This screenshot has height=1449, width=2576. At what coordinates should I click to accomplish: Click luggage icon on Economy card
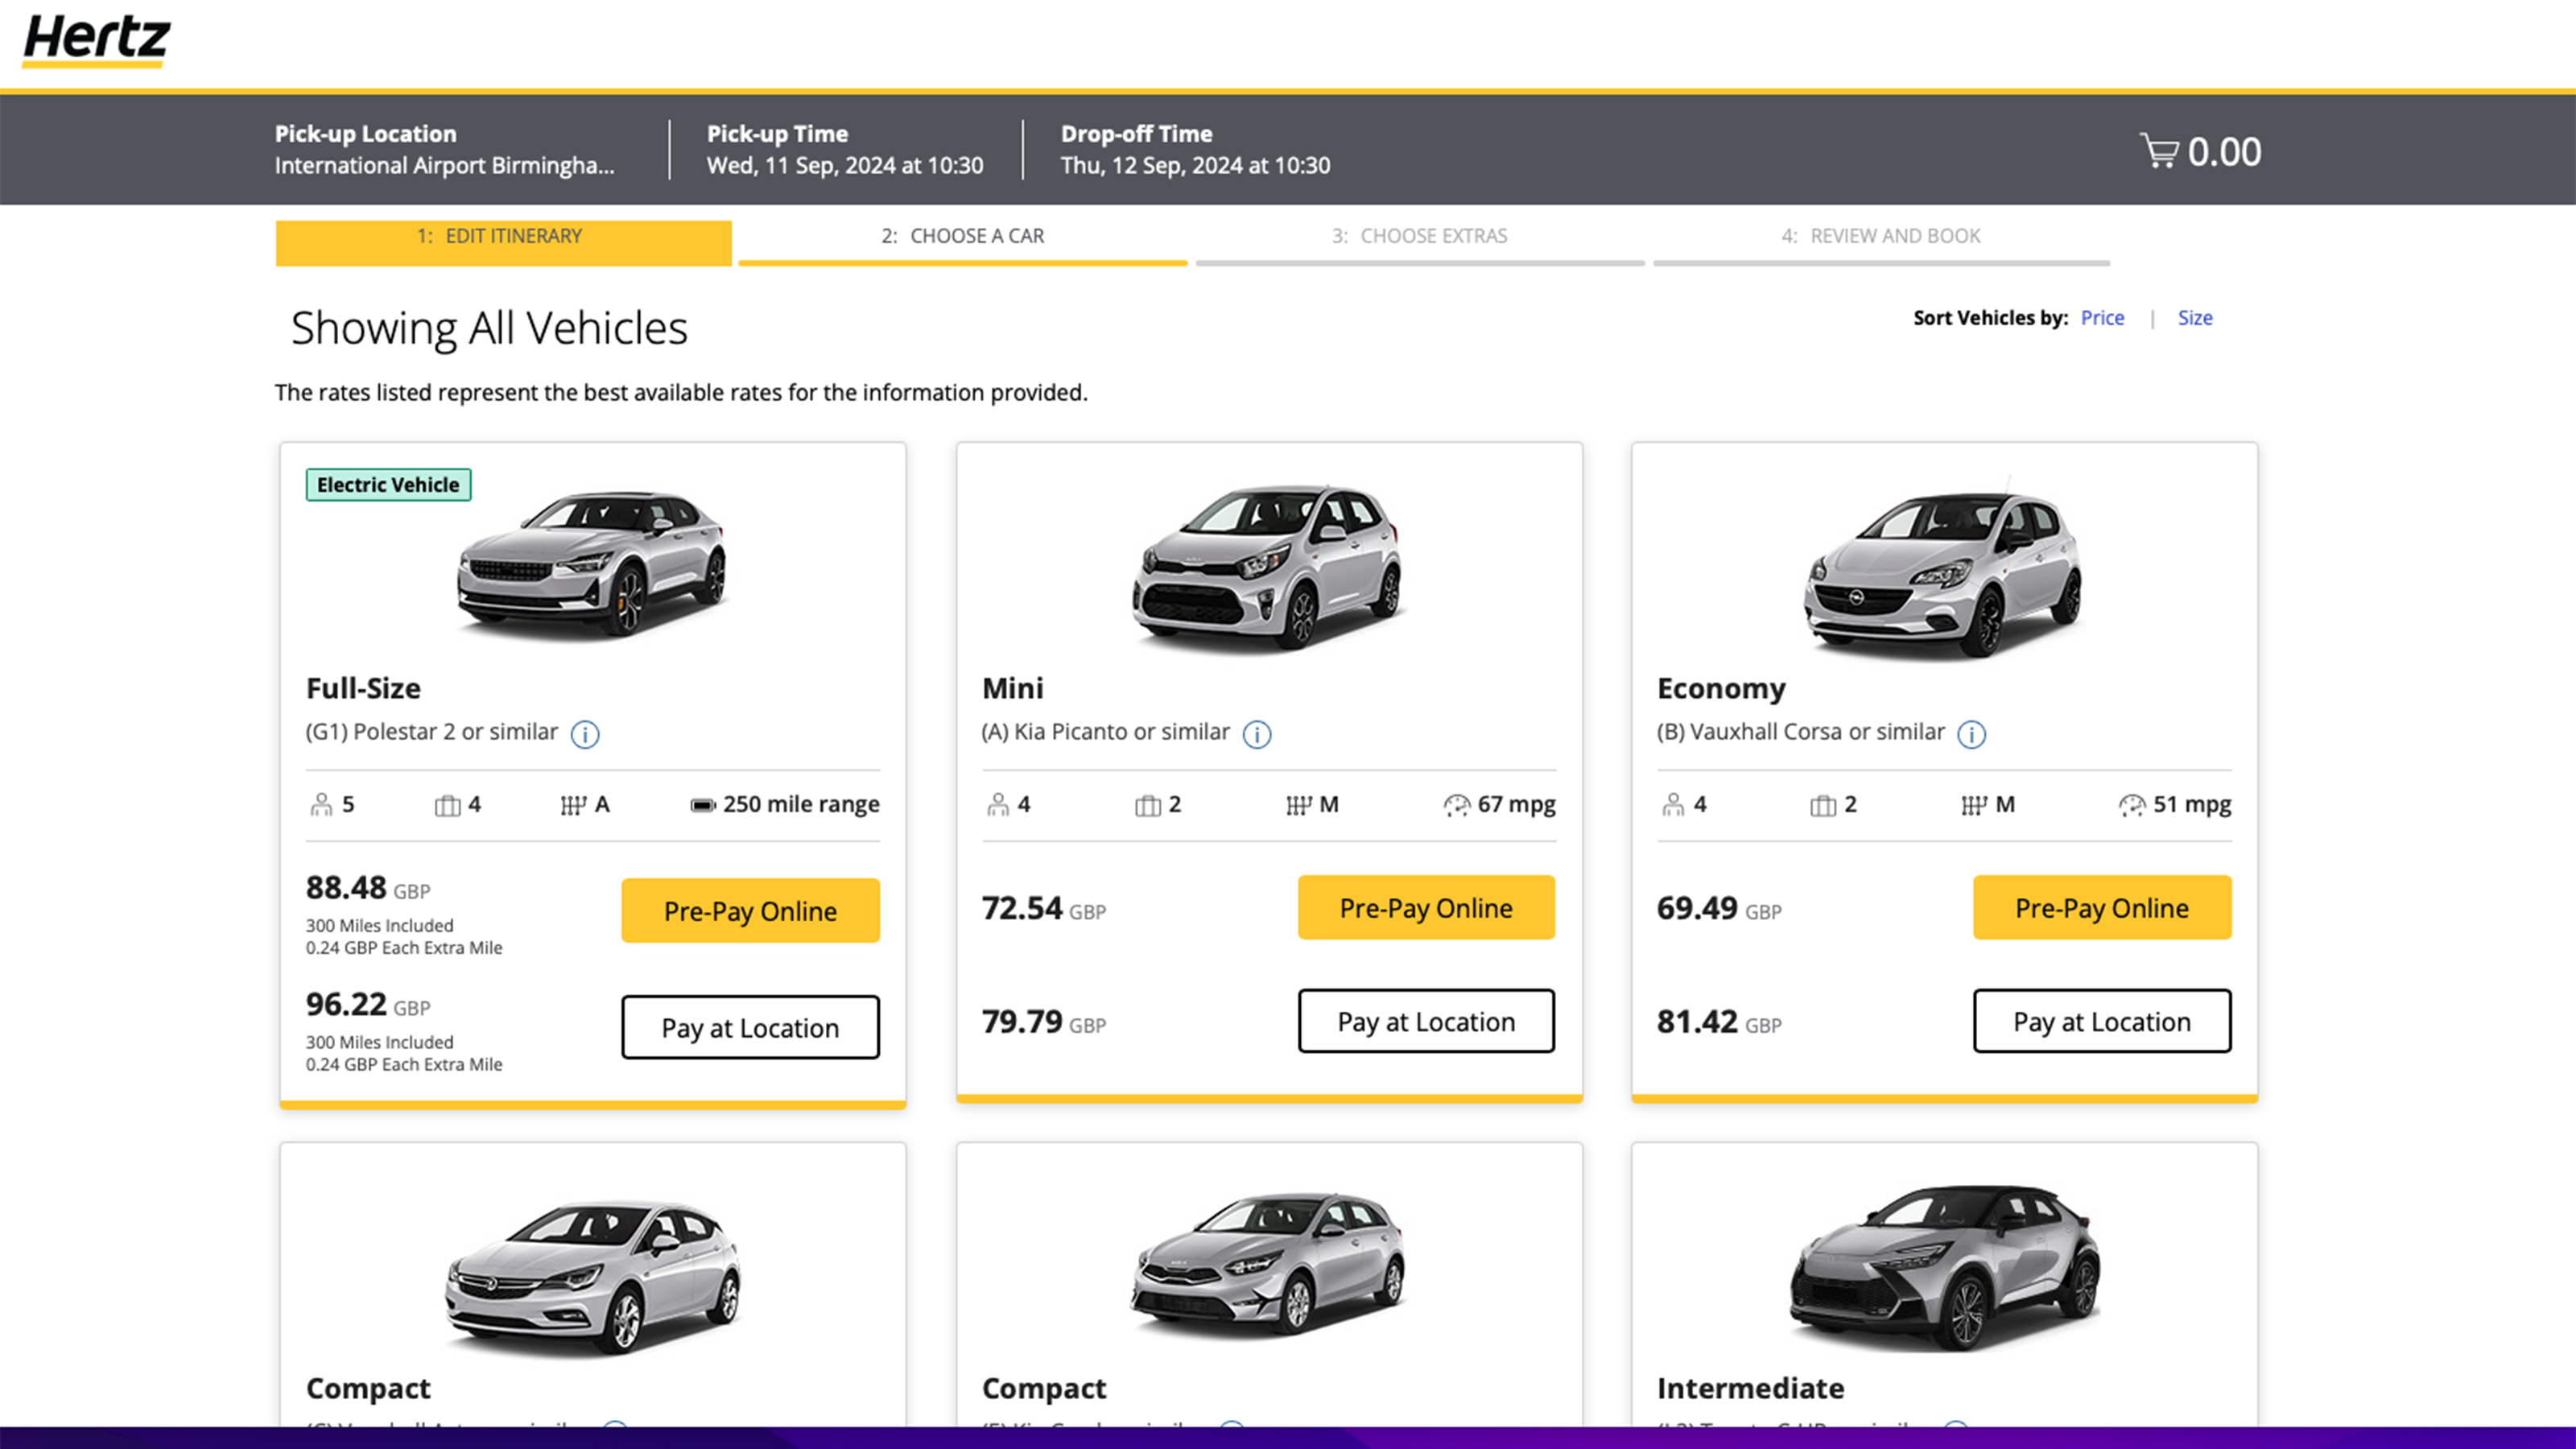pos(1823,805)
